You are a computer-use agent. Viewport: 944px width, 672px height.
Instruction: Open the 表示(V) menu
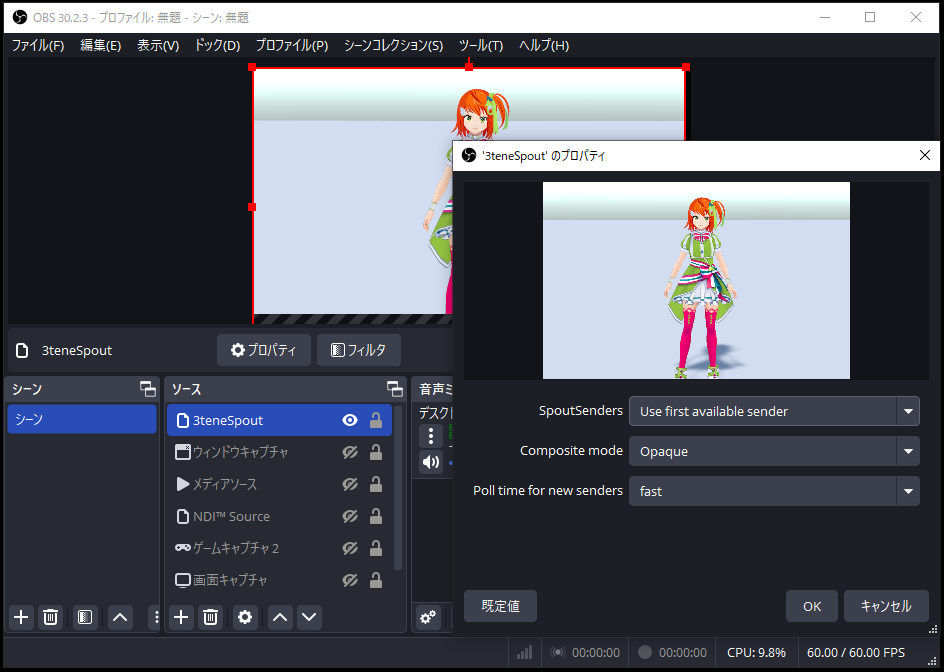158,45
